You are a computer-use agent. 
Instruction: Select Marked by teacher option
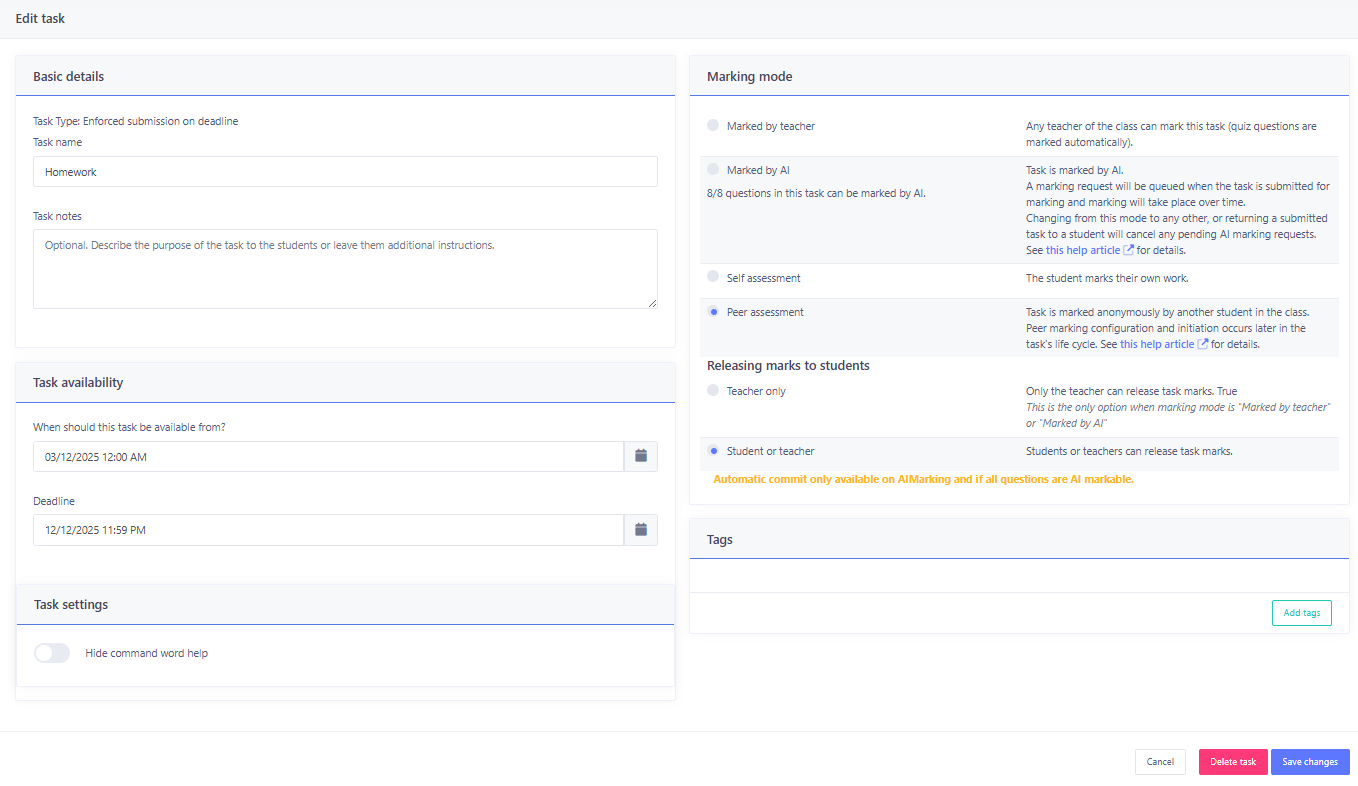coord(713,126)
